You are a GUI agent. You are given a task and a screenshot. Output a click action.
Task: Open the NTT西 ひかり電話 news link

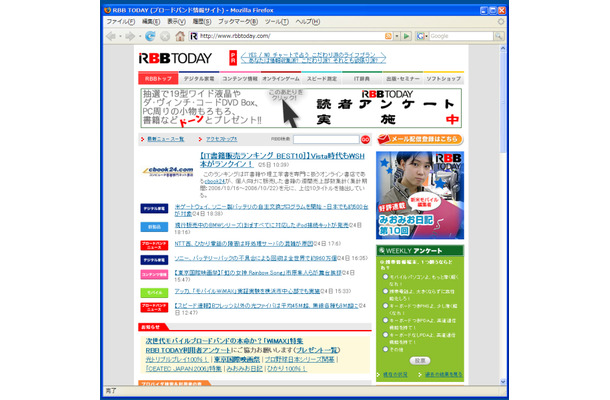point(244,244)
